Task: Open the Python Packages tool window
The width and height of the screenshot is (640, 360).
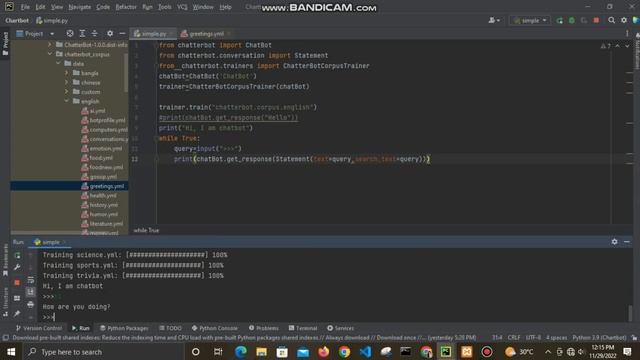Action: (x=124, y=328)
